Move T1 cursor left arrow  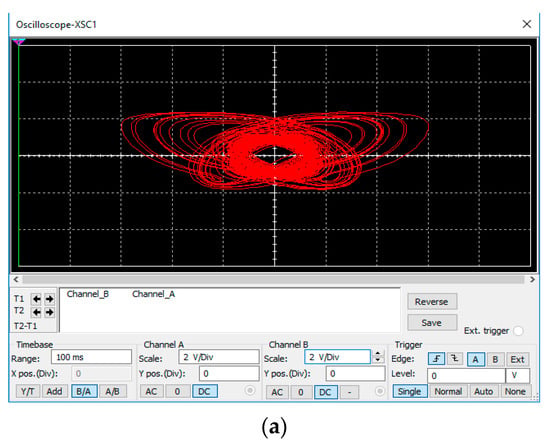36,299
